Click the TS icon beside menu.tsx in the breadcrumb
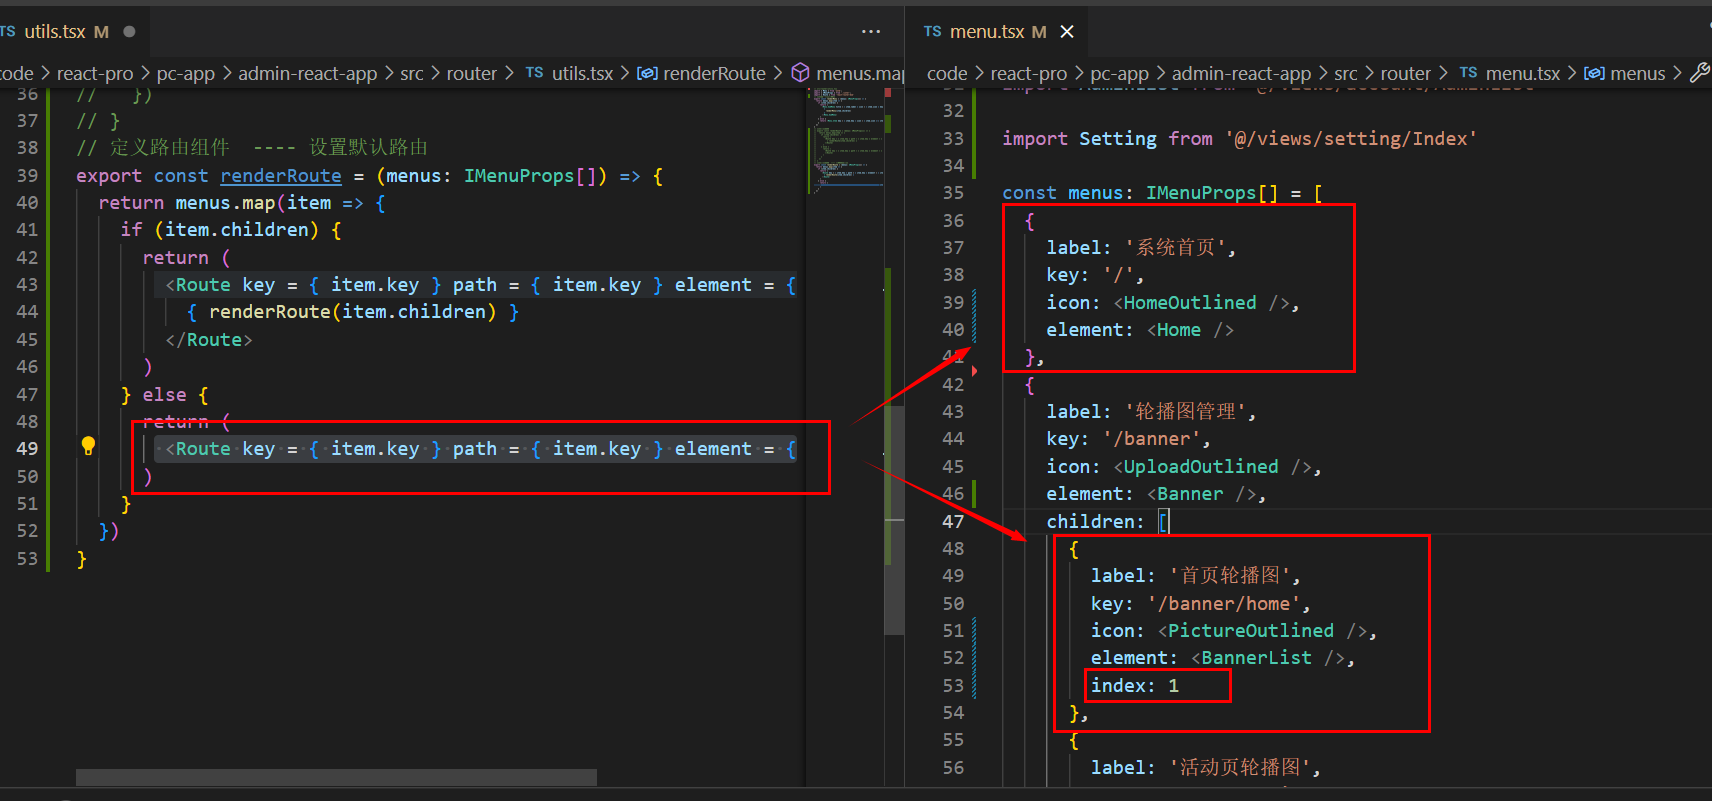This screenshot has width=1712, height=801. [1468, 73]
